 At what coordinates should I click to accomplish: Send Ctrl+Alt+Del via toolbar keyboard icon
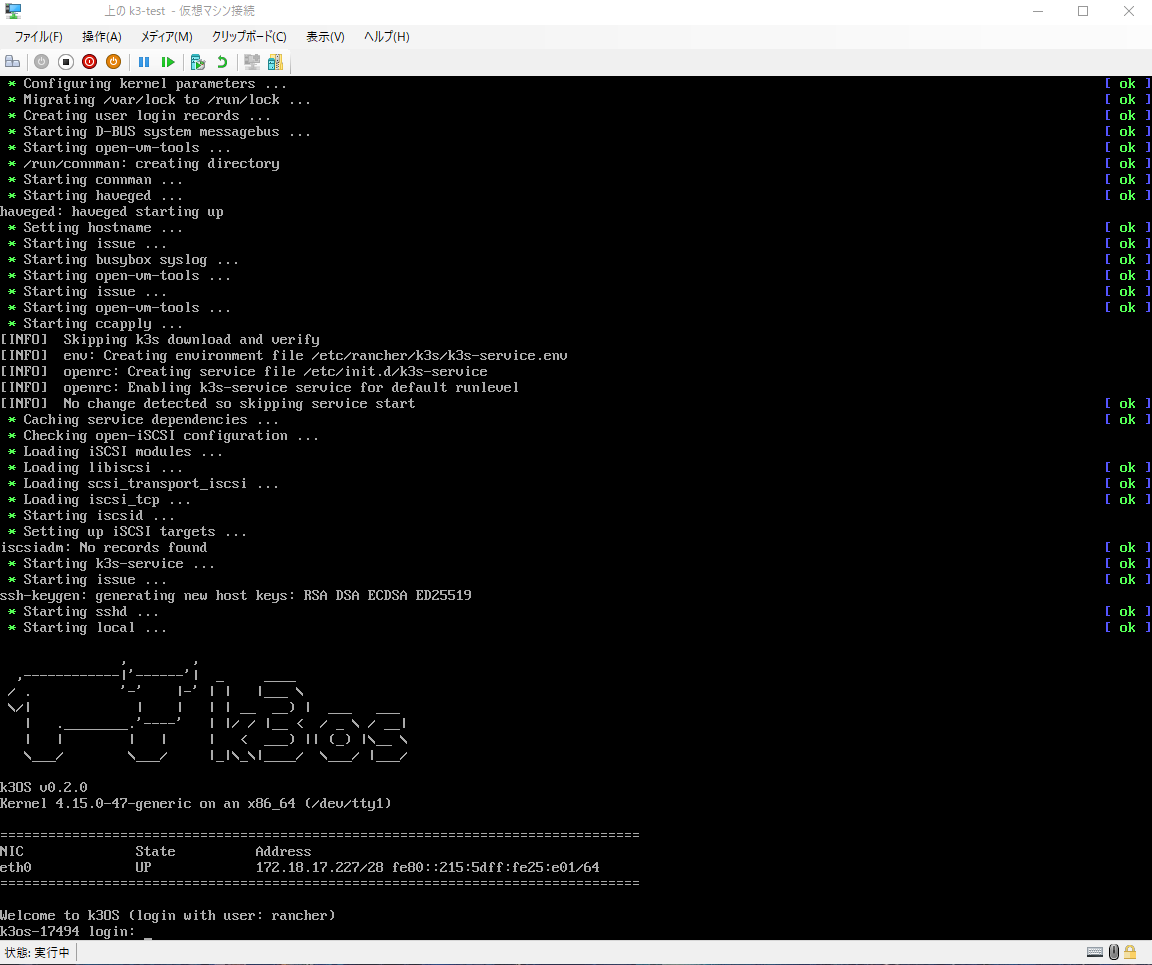12,62
